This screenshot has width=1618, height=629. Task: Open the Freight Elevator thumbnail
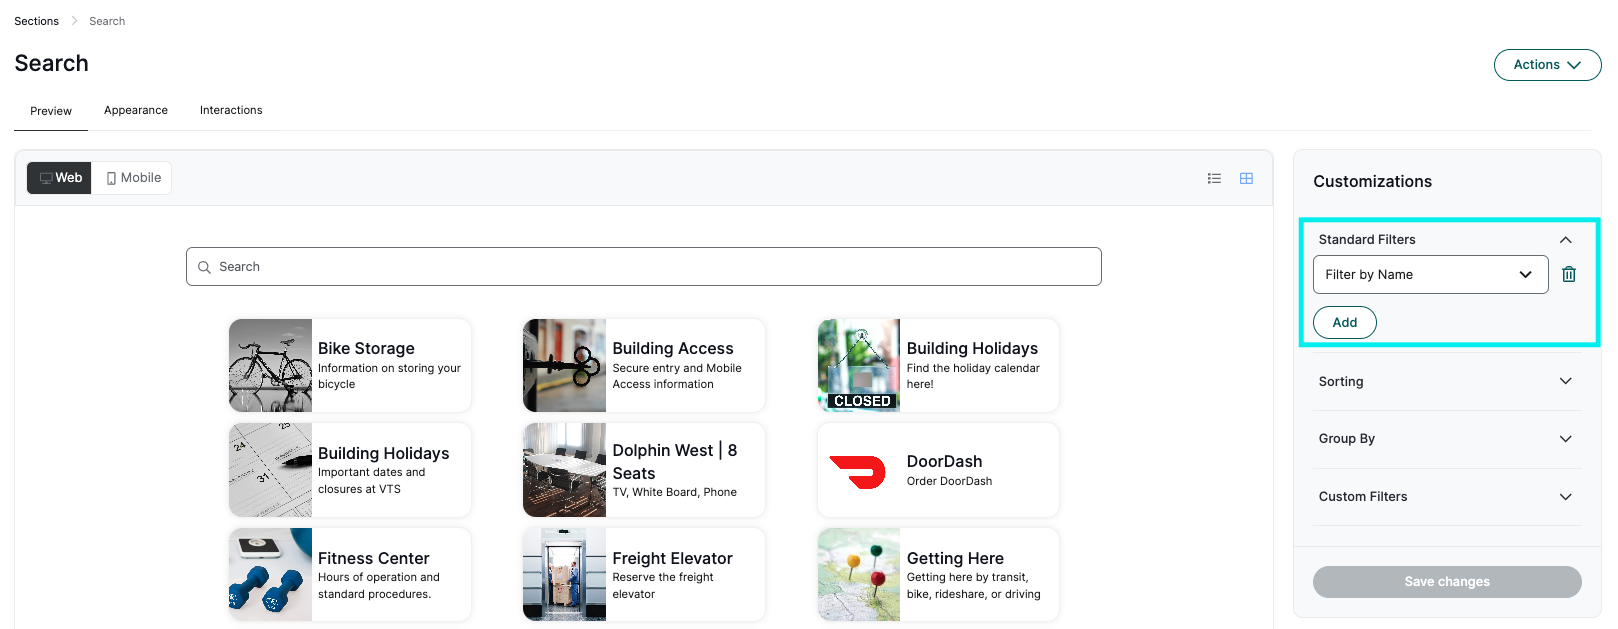tap(564, 575)
